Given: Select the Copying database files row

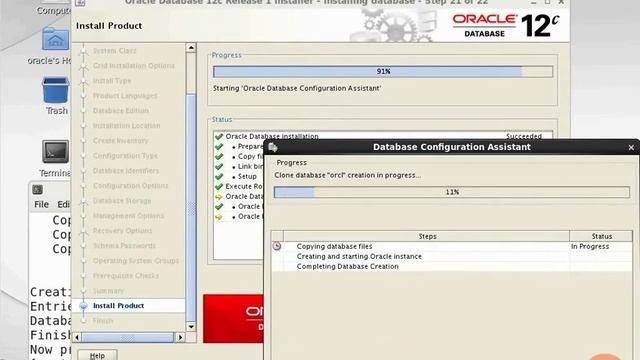Looking at the screenshot, I should pyautogui.click(x=452, y=247).
